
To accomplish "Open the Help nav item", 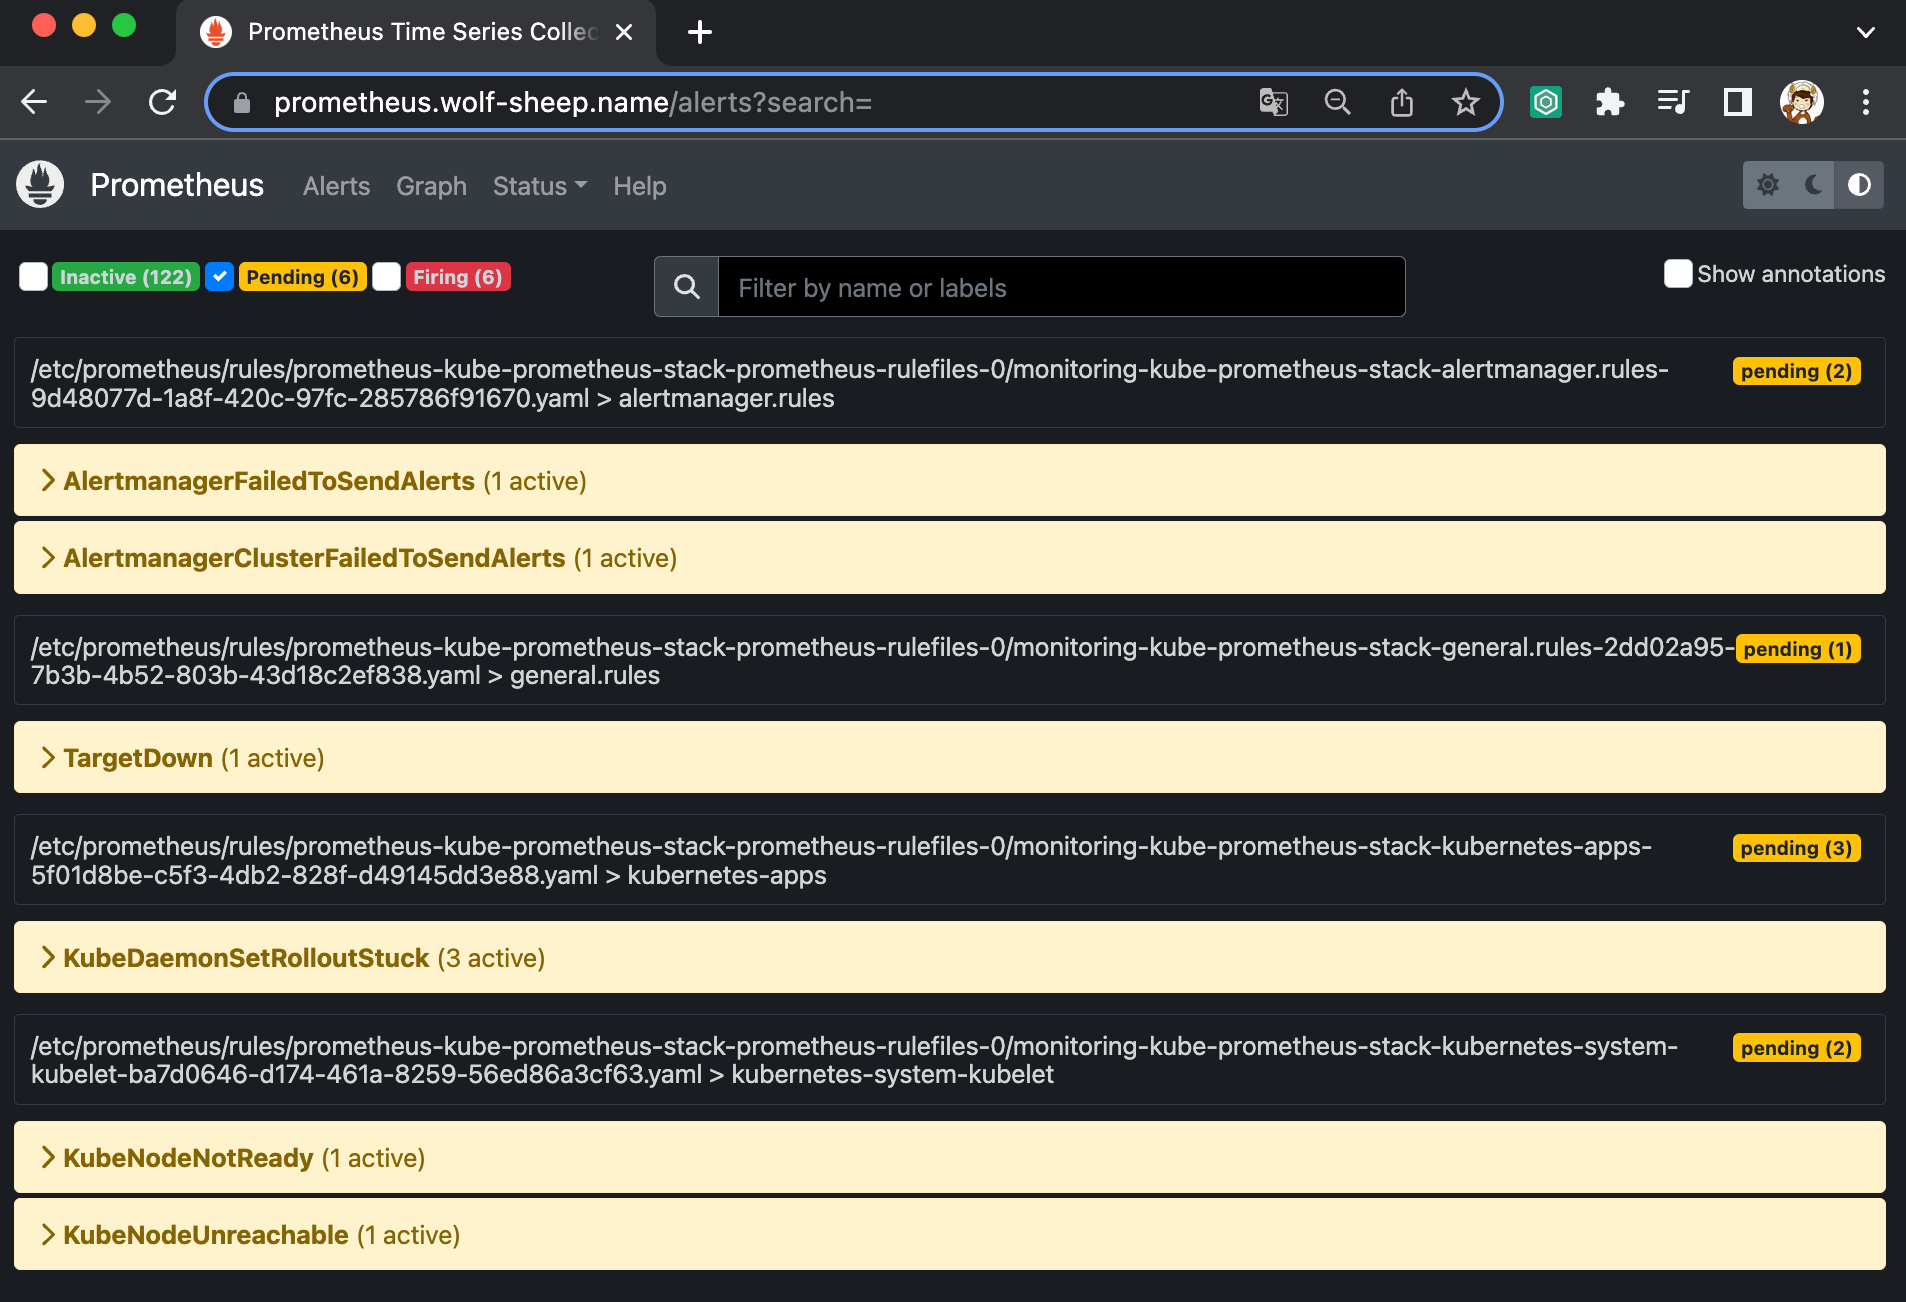I will click(640, 186).
